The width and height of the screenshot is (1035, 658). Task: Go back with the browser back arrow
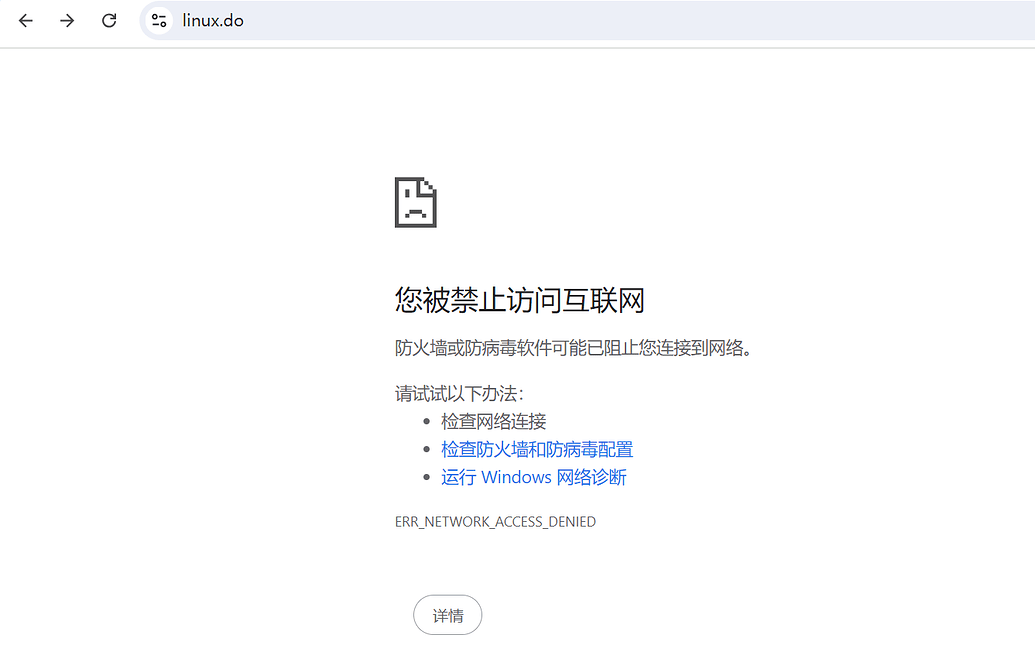click(26, 20)
